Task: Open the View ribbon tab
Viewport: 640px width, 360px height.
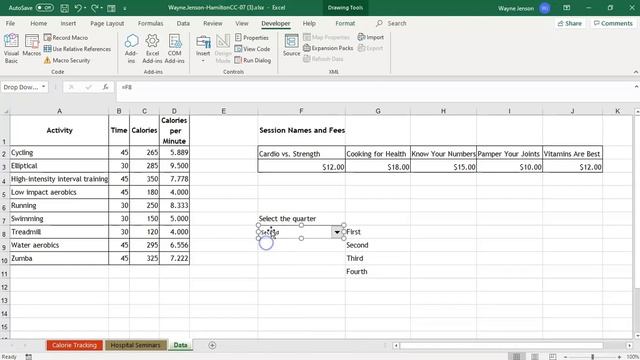Action: pyautogui.click(x=242, y=23)
